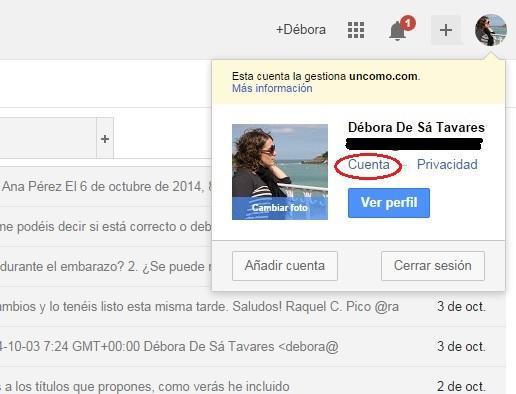Open the email mentioning Ana Pérez
The width and height of the screenshot is (516, 394).
tap(106, 187)
